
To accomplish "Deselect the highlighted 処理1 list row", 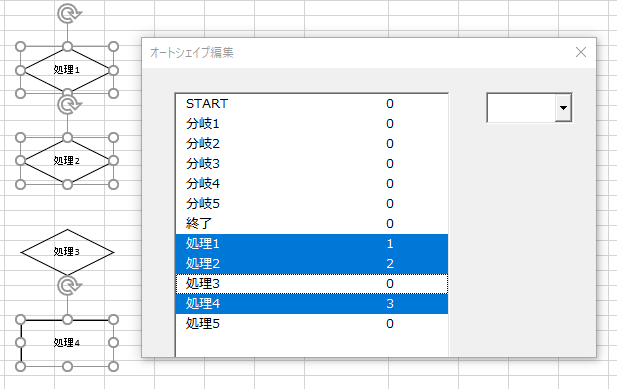I will [312, 244].
